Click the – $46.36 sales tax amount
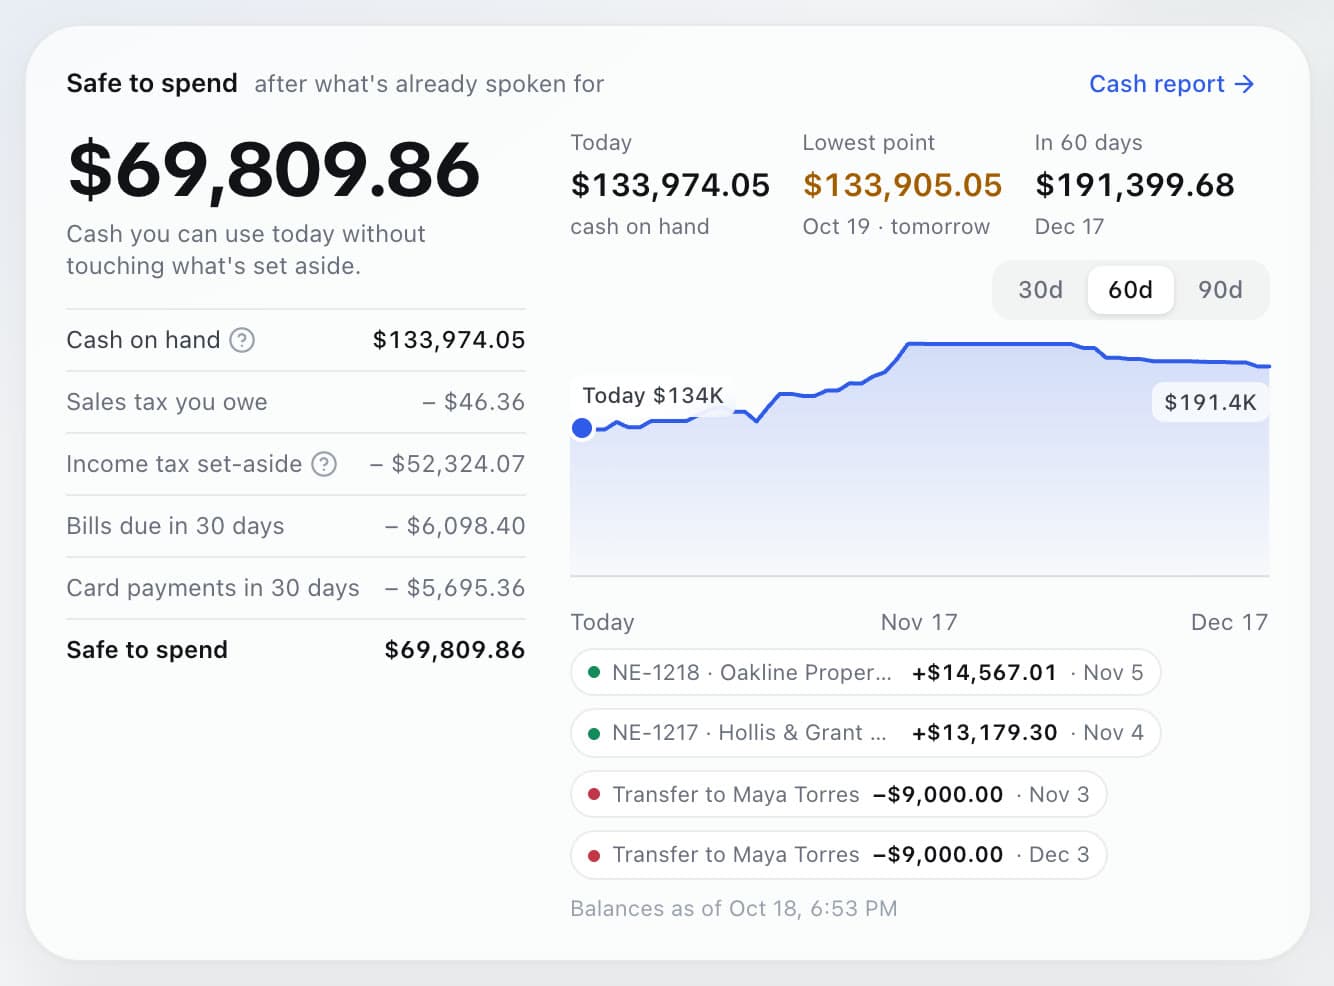Image resolution: width=1334 pixels, height=986 pixels. pos(473,402)
